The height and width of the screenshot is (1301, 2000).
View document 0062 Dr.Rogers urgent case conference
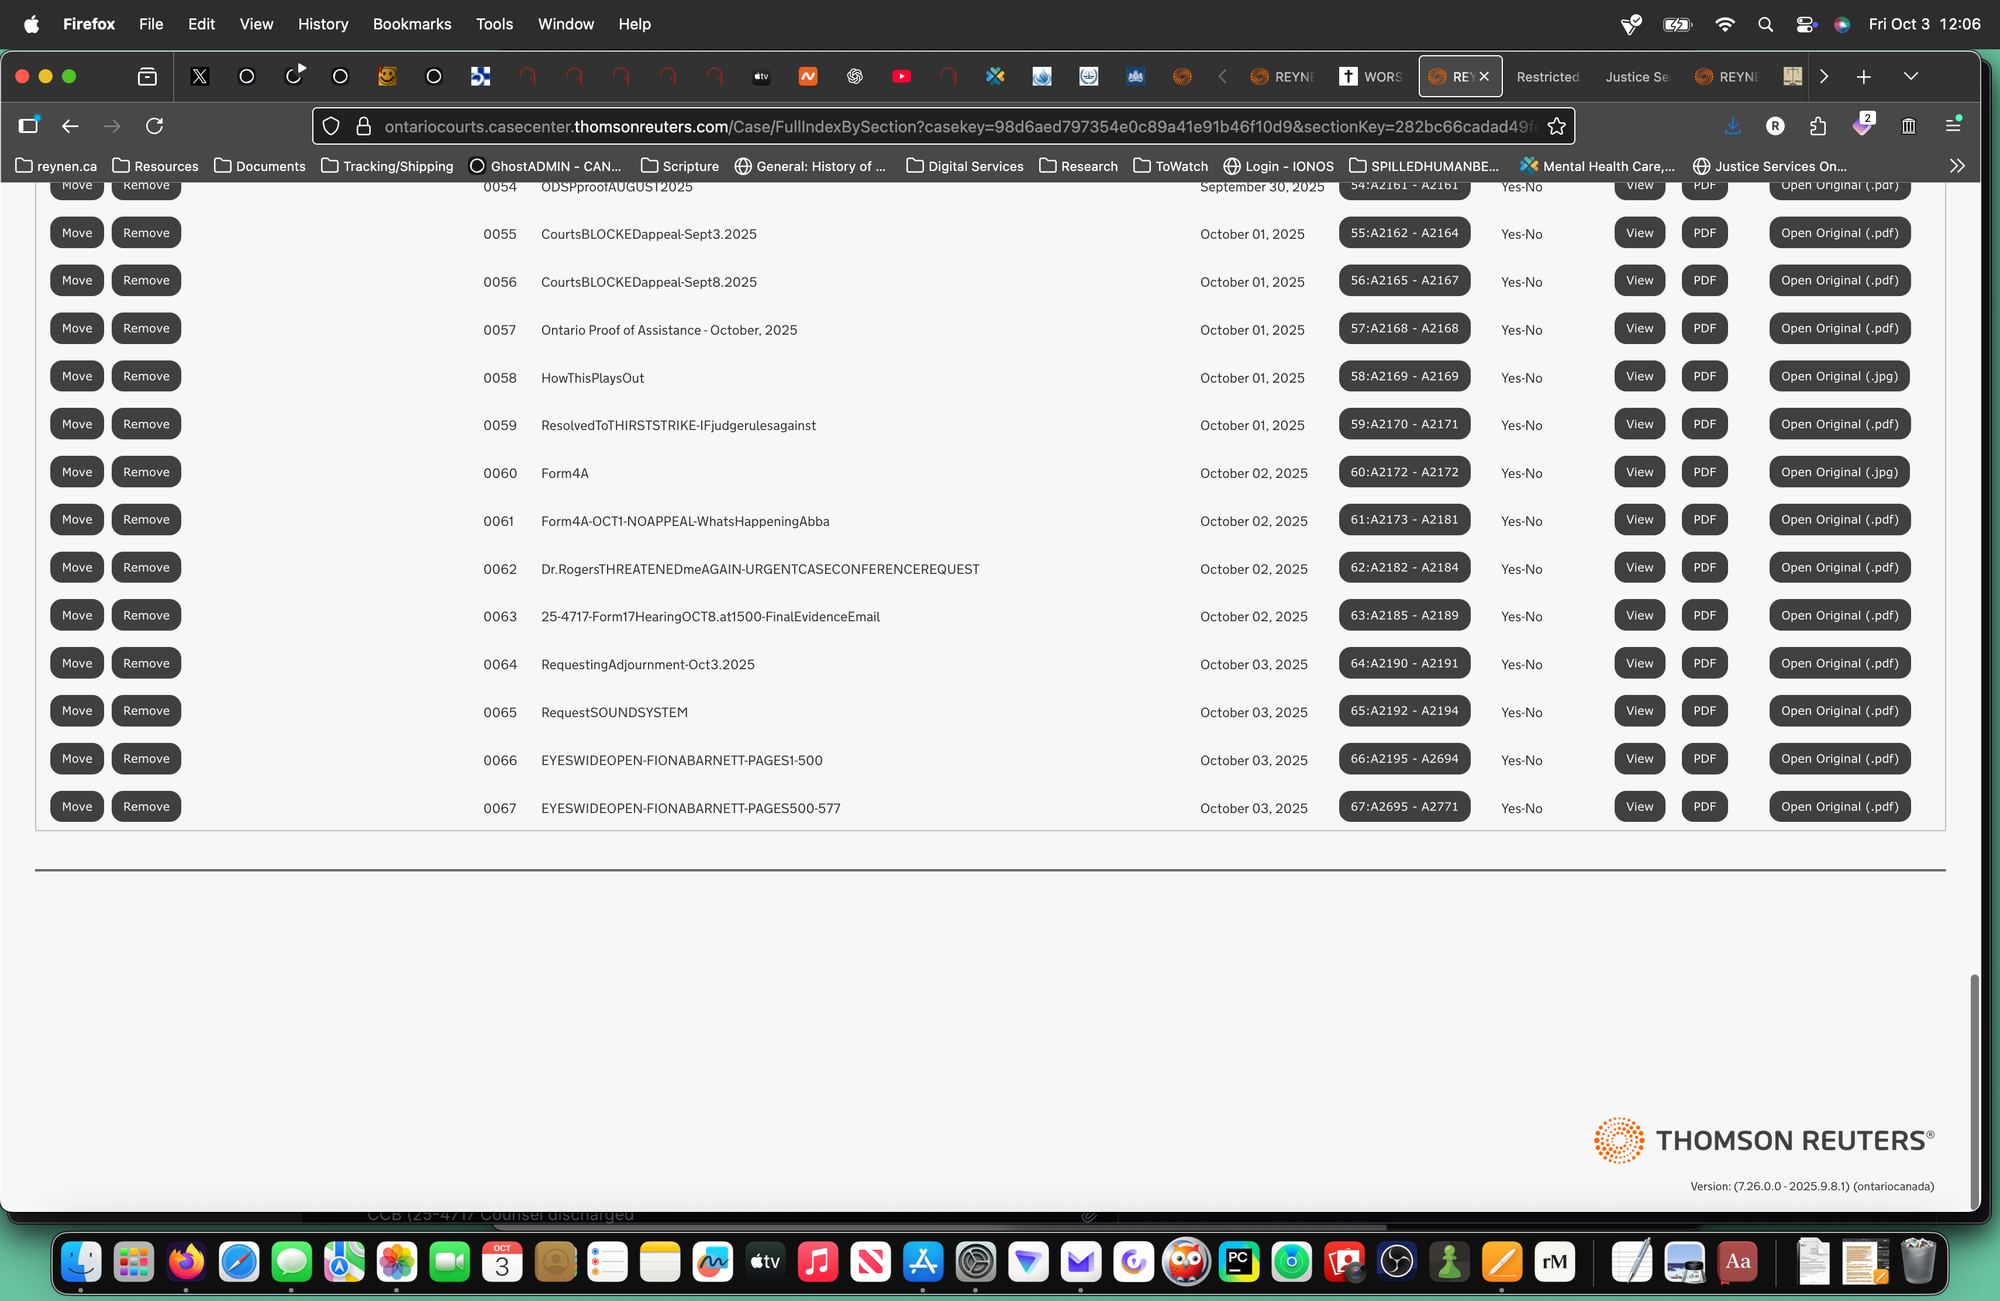[x=1639, y=568]
